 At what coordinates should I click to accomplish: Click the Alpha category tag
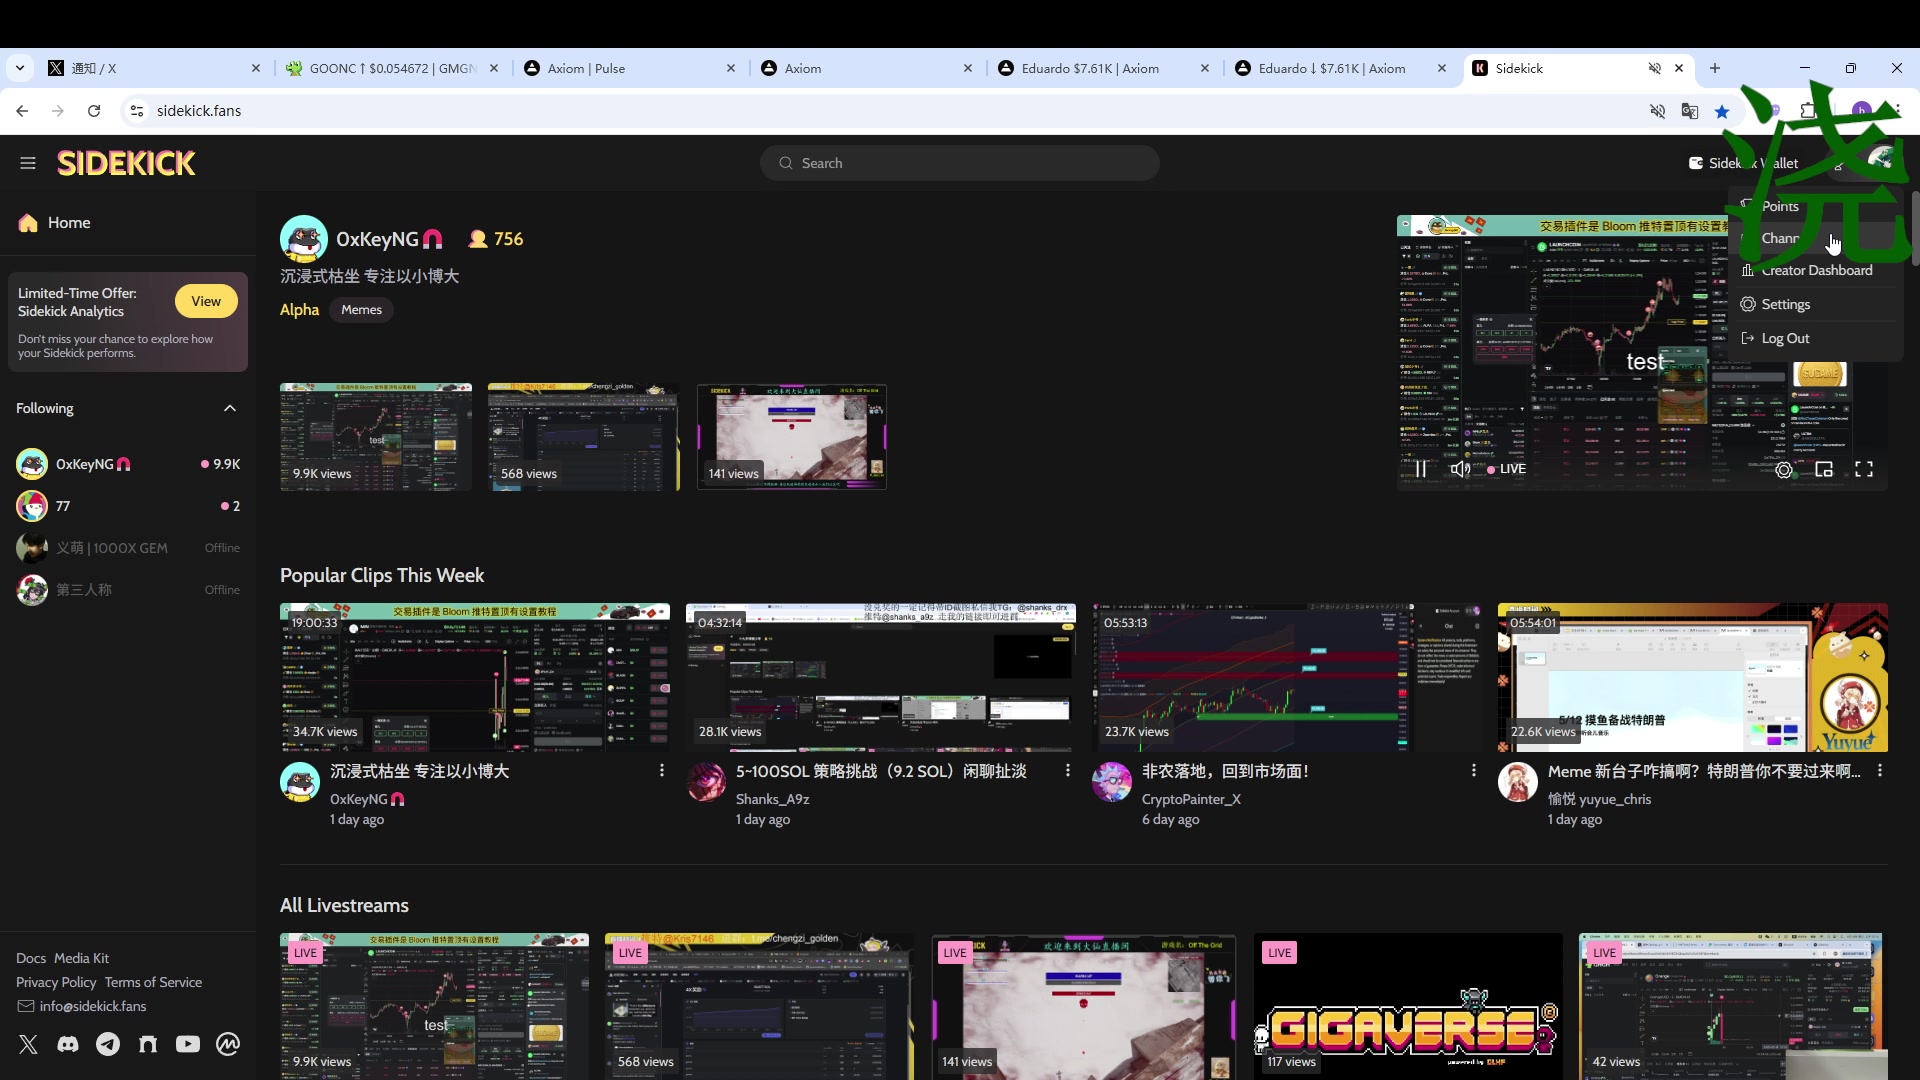[299, 310]
